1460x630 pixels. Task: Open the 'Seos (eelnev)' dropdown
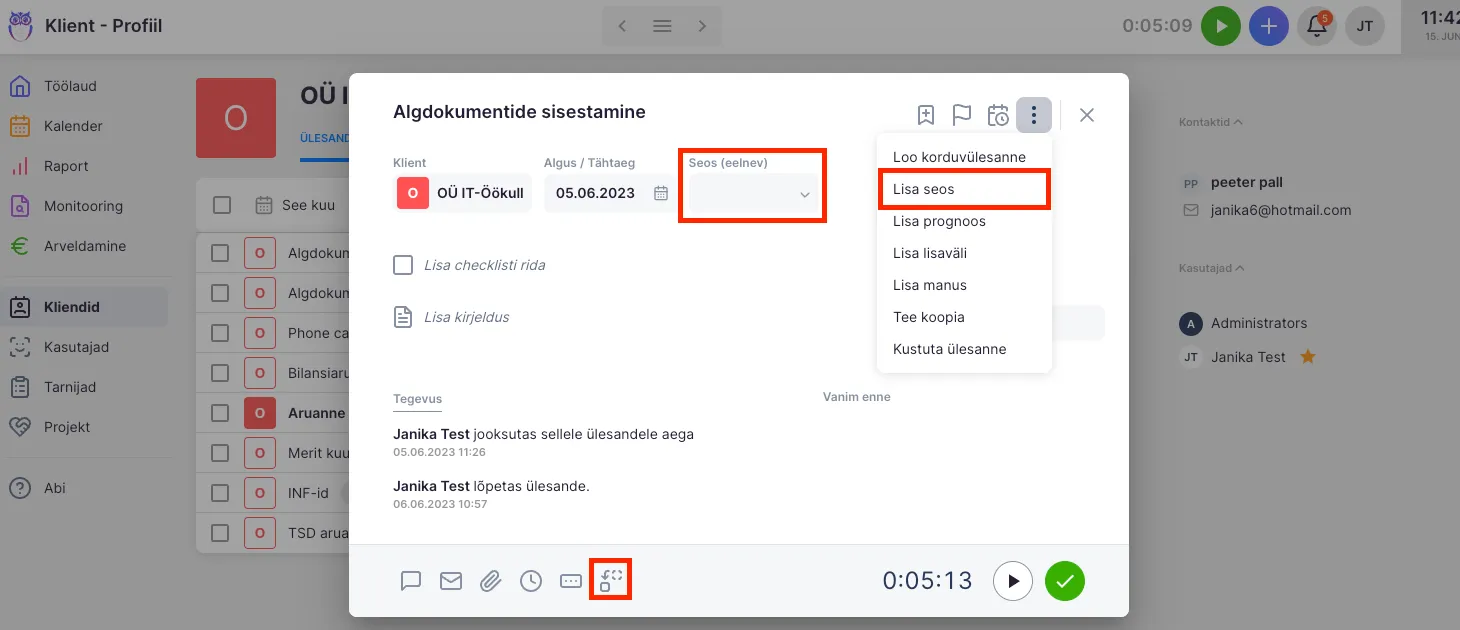click(752, 193)
